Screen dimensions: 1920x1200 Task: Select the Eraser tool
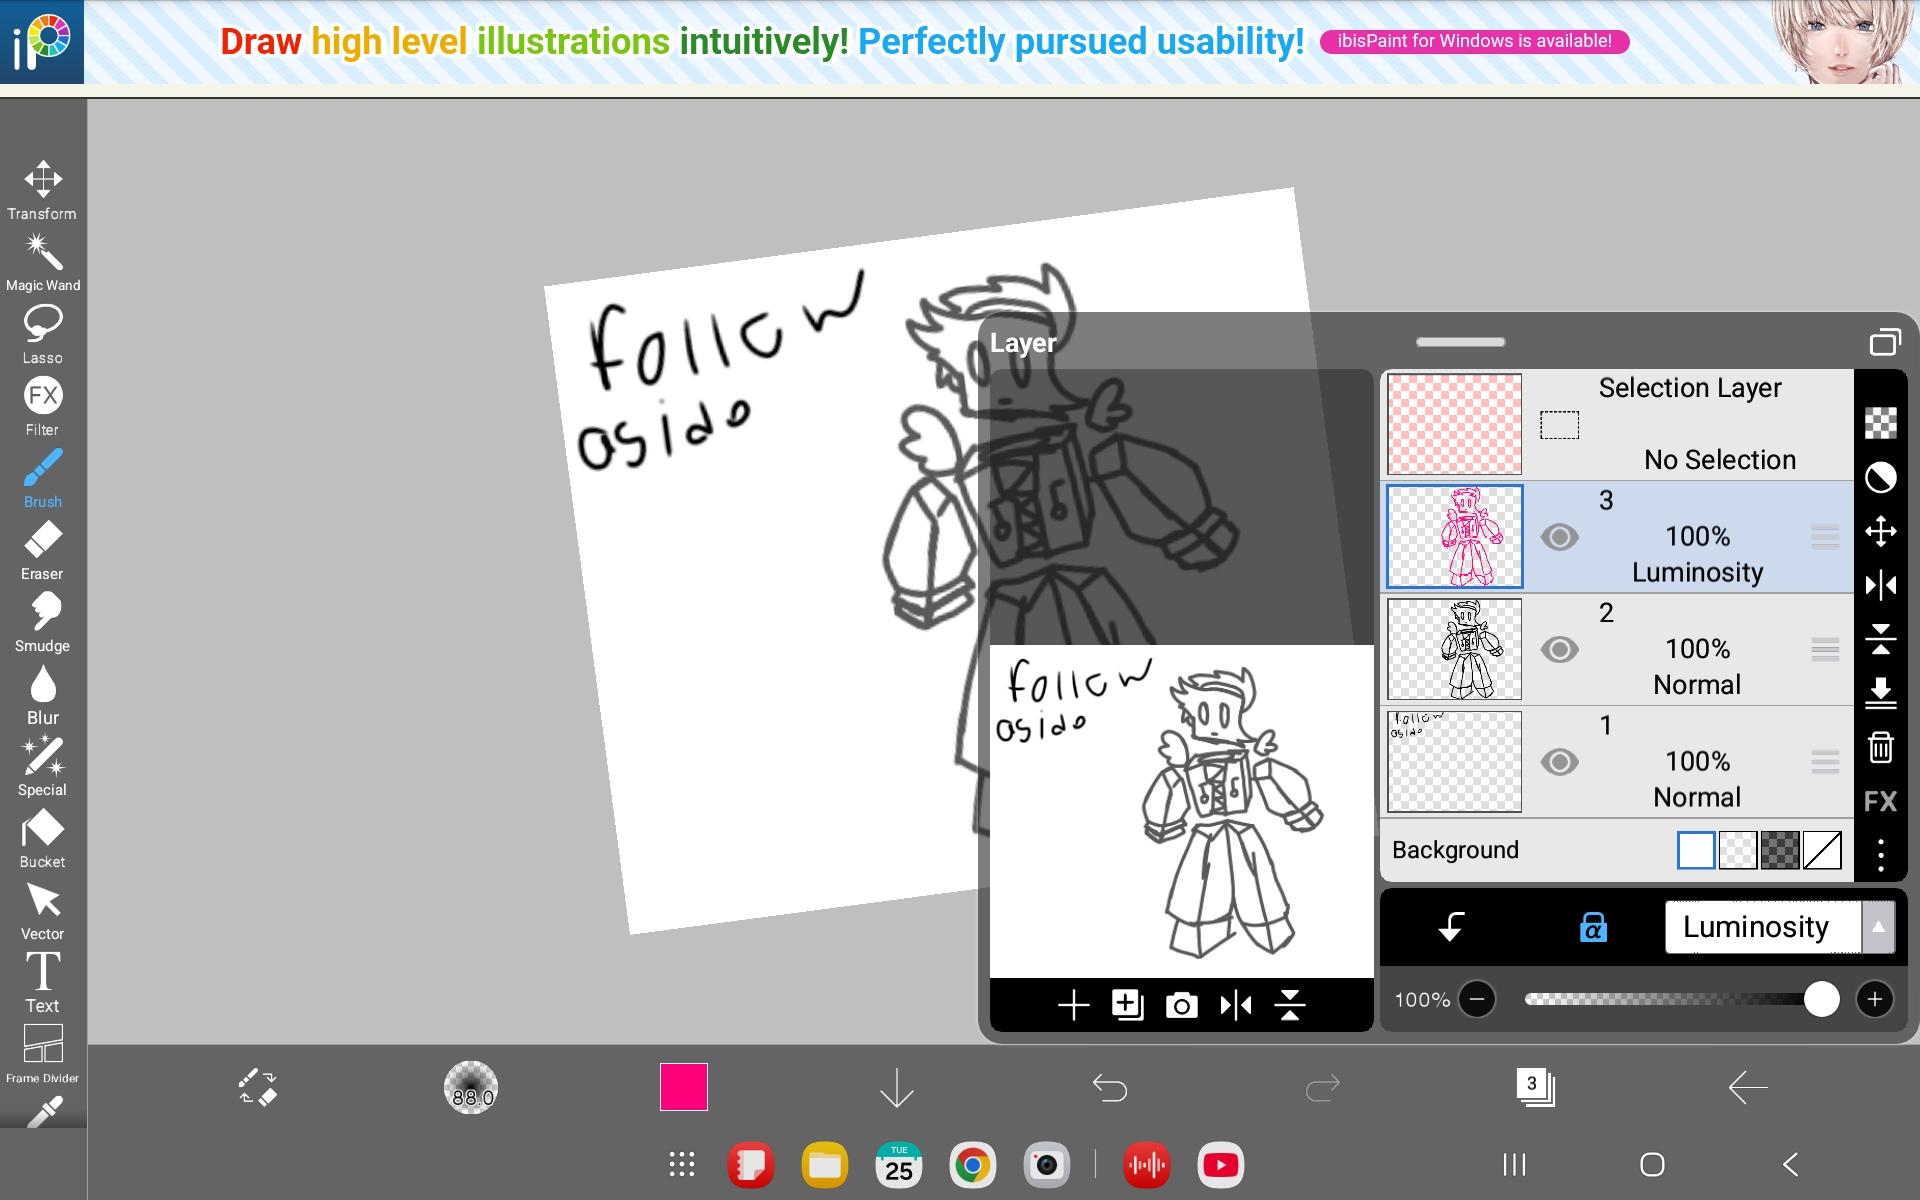click(42, 550)
